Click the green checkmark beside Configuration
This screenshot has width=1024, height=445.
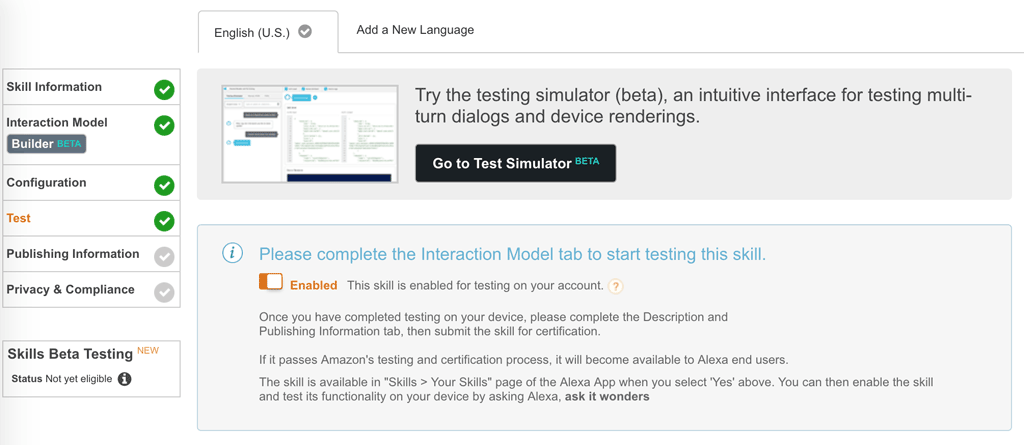(164, 186)
